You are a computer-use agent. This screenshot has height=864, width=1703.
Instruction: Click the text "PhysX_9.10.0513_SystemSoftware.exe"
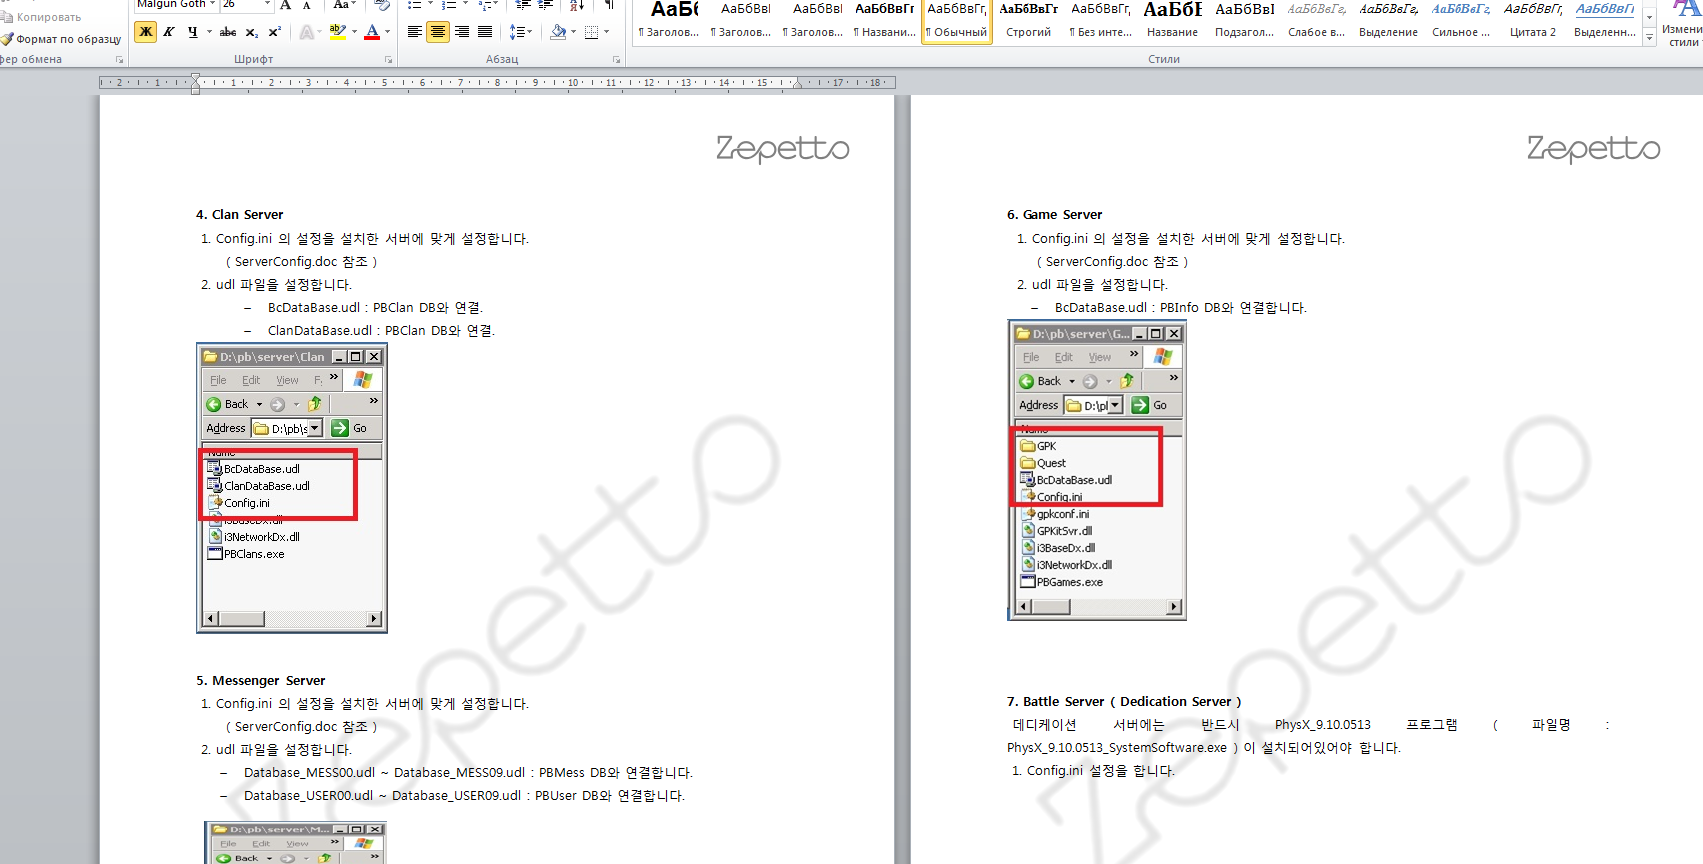pyautogui.click(x=1117, y=748)
